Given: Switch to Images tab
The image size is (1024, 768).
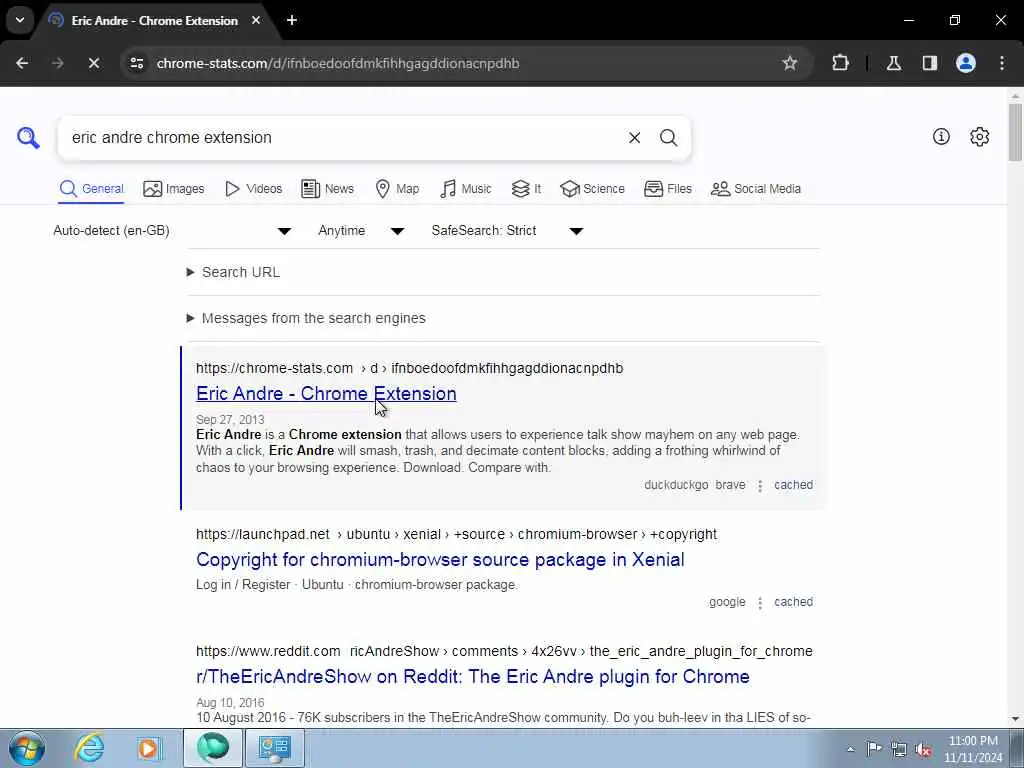Looking at the screenshot, I should pos(174,189).
